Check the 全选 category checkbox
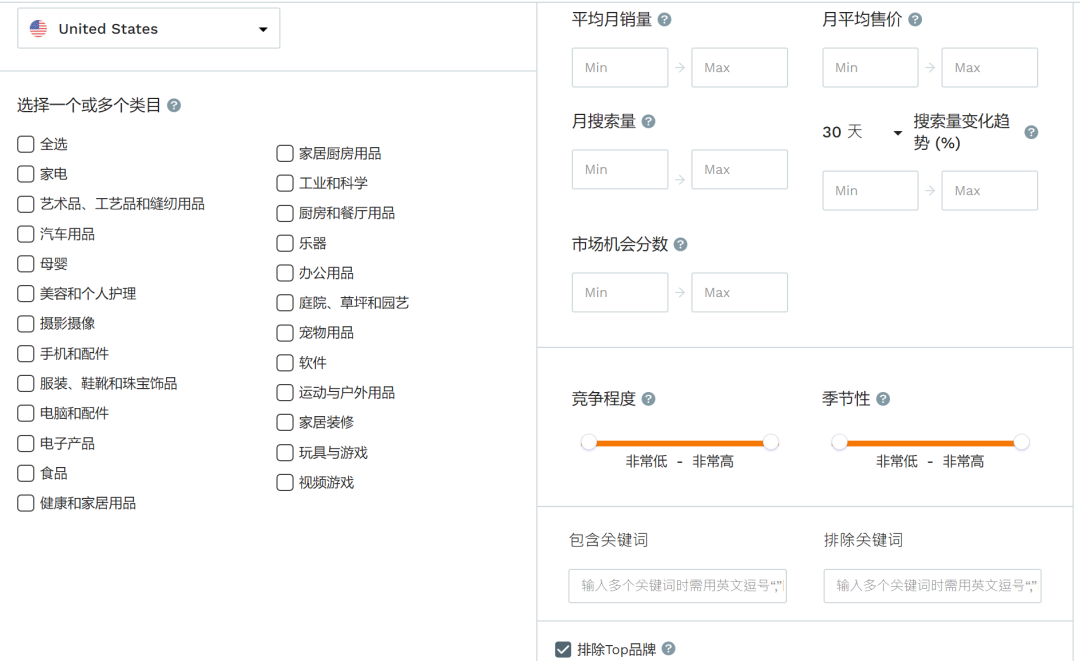 (26, 144)
